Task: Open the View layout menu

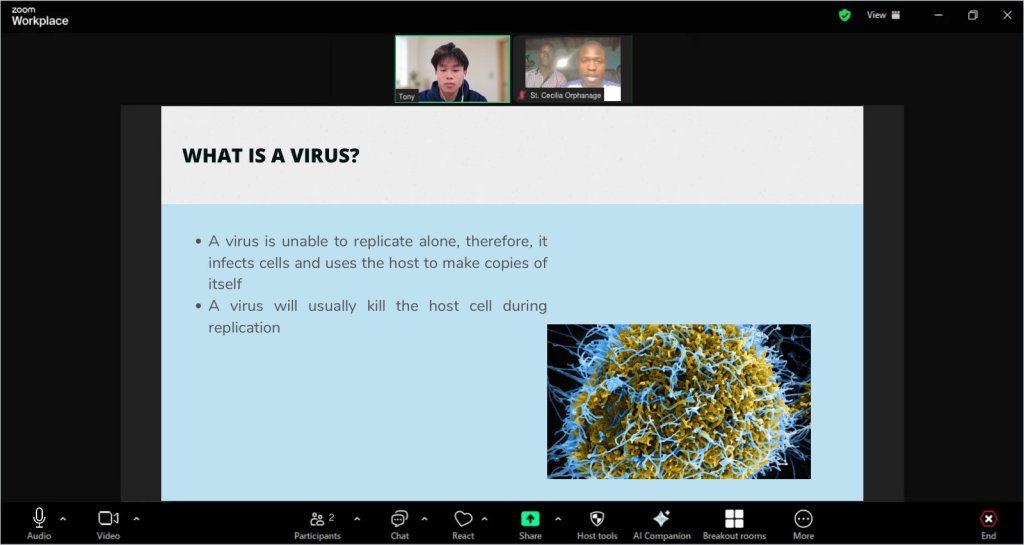Action: pyautogui.click(x=884, y=15)
